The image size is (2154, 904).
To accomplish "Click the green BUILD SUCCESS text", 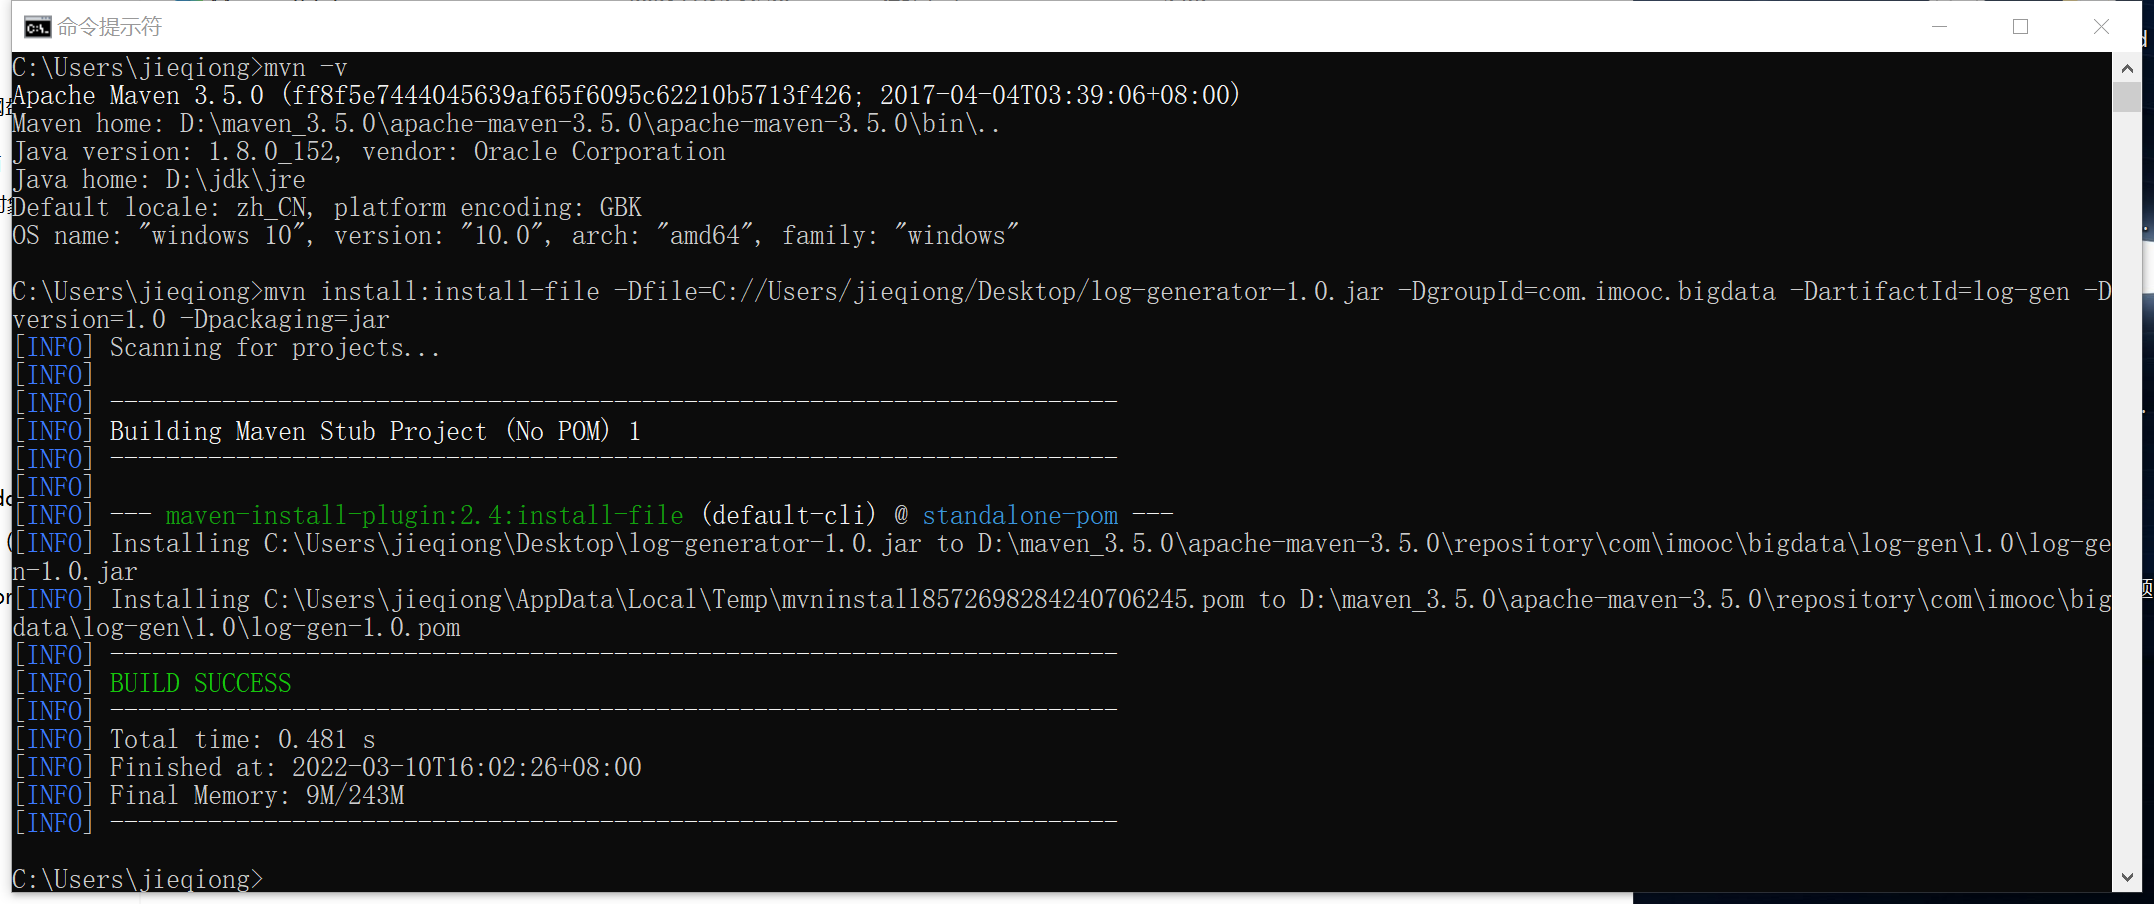I will [x=200, y=683].
